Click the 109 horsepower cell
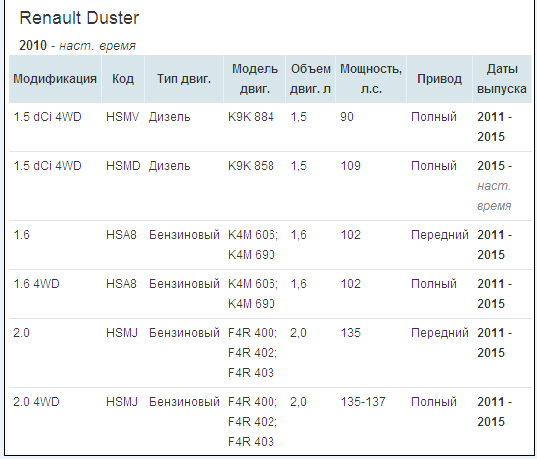537x459 pixels. pyautogui.click(x=350, y=166)
